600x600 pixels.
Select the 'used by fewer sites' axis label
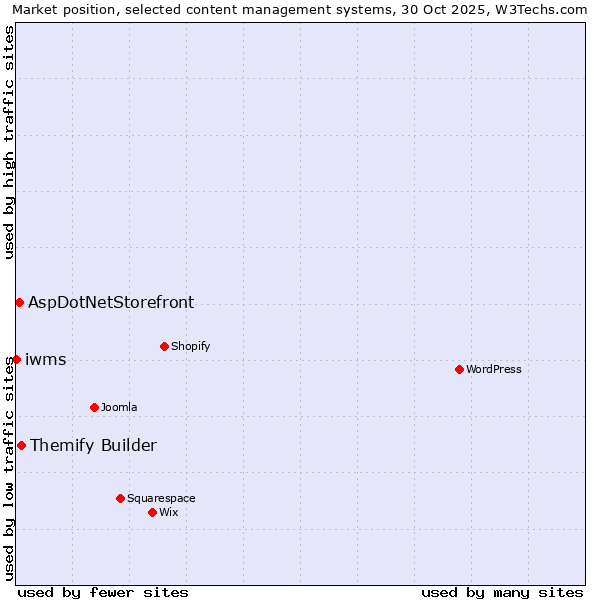[x=103, y=592]
